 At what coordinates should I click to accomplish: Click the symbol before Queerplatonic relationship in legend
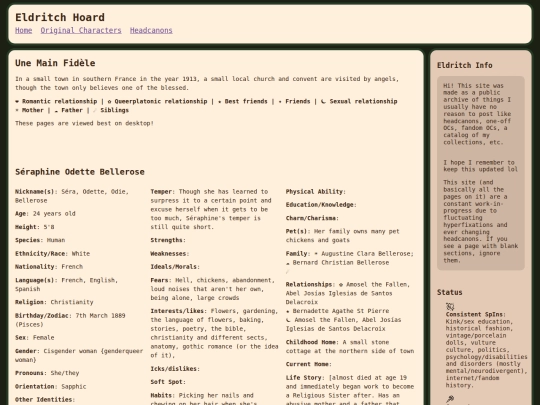[110, 101]
